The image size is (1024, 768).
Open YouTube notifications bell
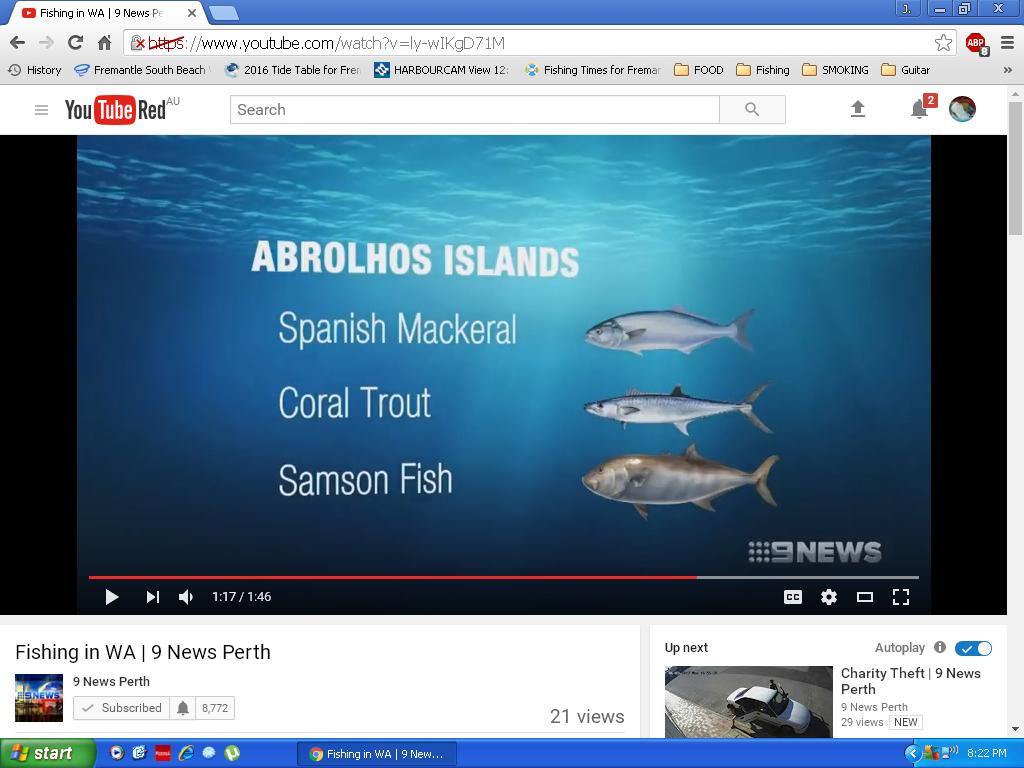tap(919, 109)
